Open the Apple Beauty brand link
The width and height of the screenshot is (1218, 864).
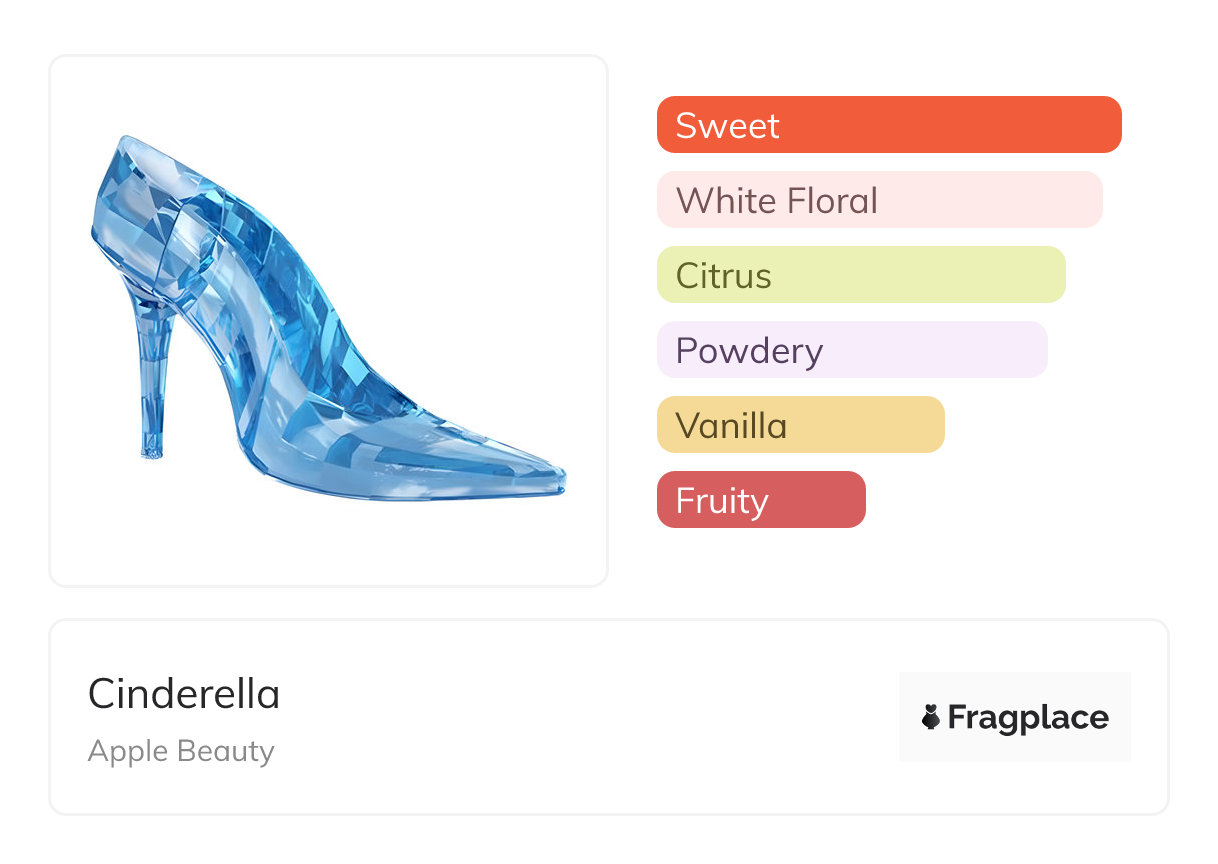pyautogui.click(x=181, y=751)
